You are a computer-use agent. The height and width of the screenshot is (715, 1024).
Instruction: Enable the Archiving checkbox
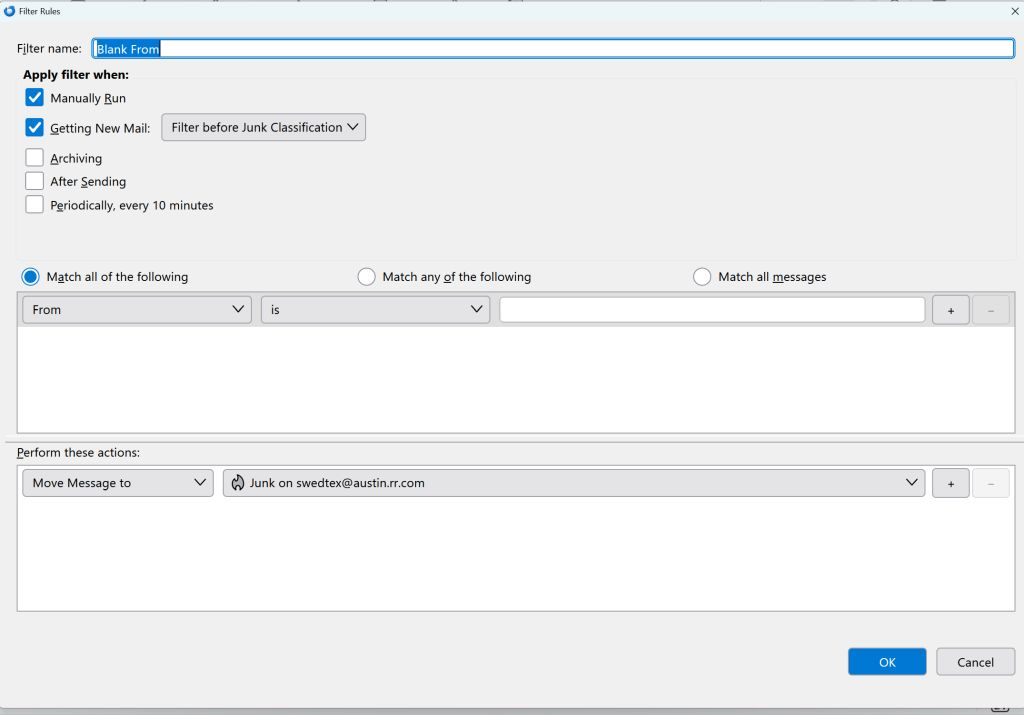click(35, 158)
